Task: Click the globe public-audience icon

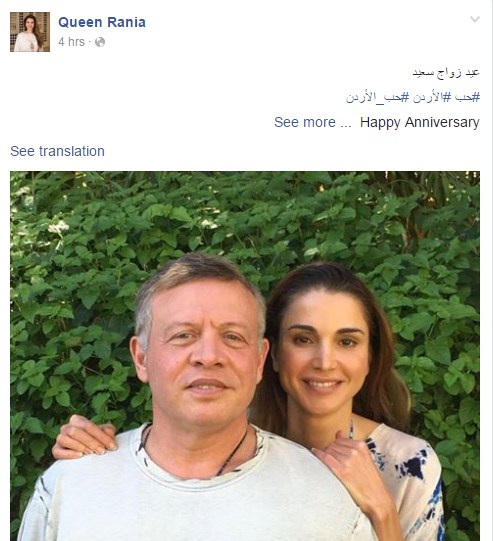Action: (x=100, y=42)
